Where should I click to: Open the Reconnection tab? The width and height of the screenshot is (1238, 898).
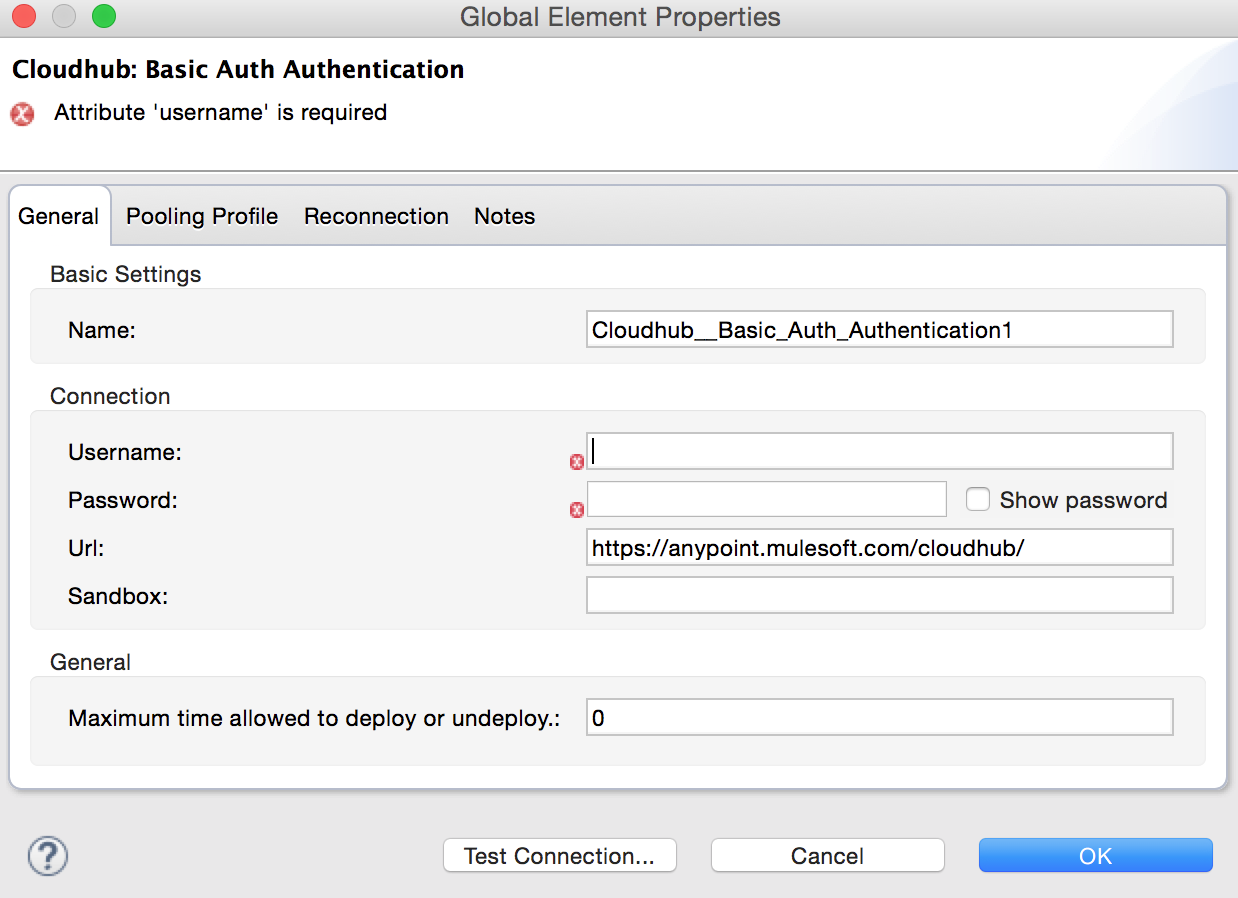(x=375, y=216)
